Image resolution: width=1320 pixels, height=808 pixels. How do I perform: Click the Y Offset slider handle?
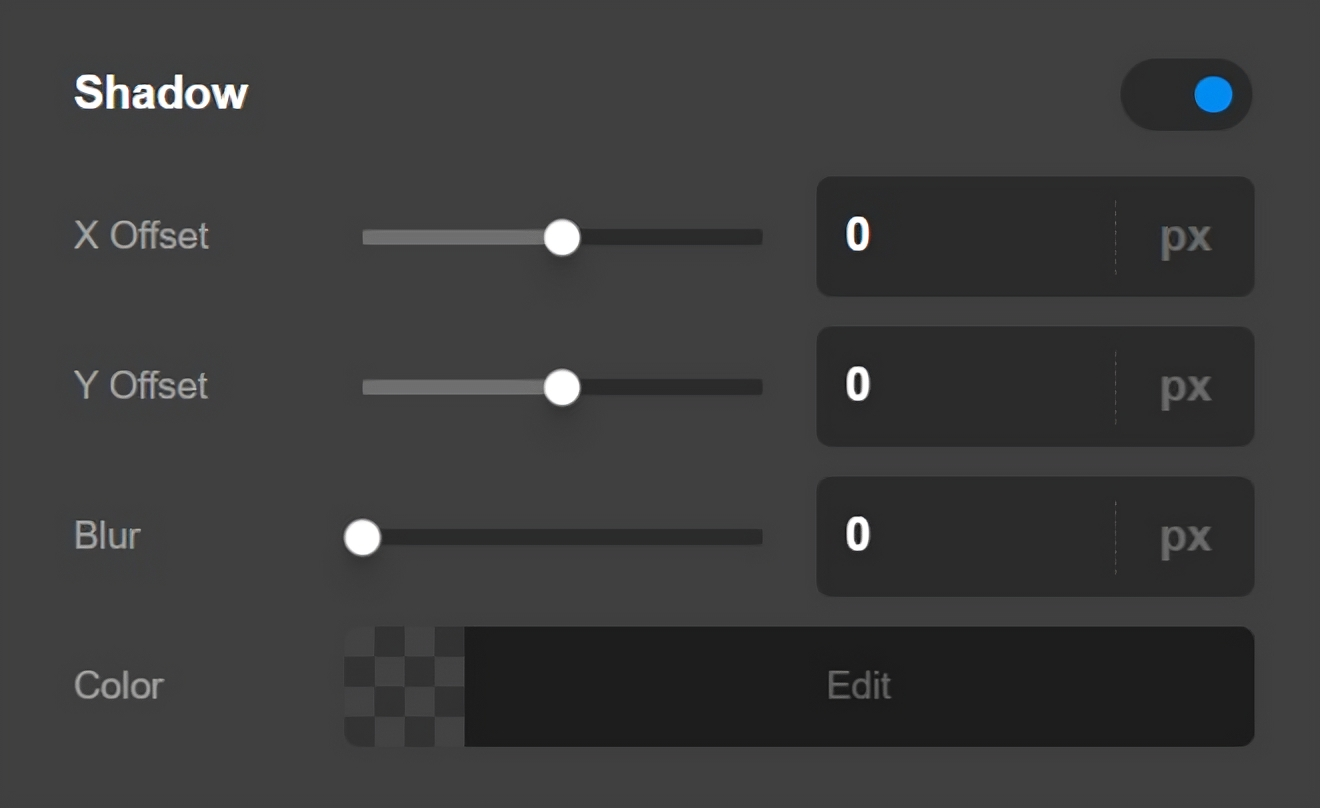[x=562, y=388]
